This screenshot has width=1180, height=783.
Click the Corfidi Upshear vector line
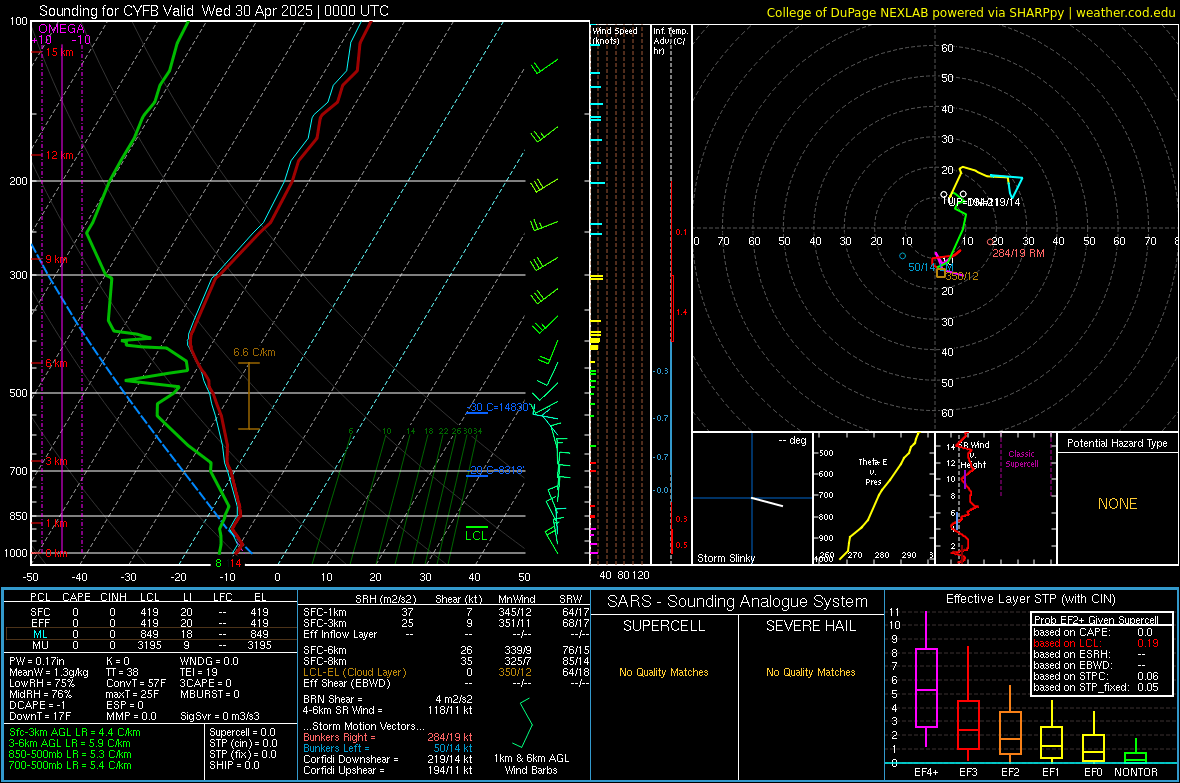tap(388, 770)
